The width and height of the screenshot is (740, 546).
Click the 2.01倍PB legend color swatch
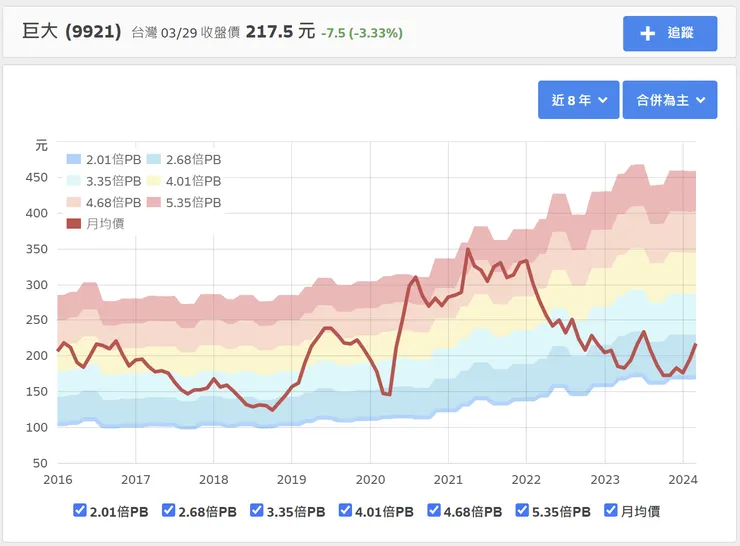click(x=73, y=159)
